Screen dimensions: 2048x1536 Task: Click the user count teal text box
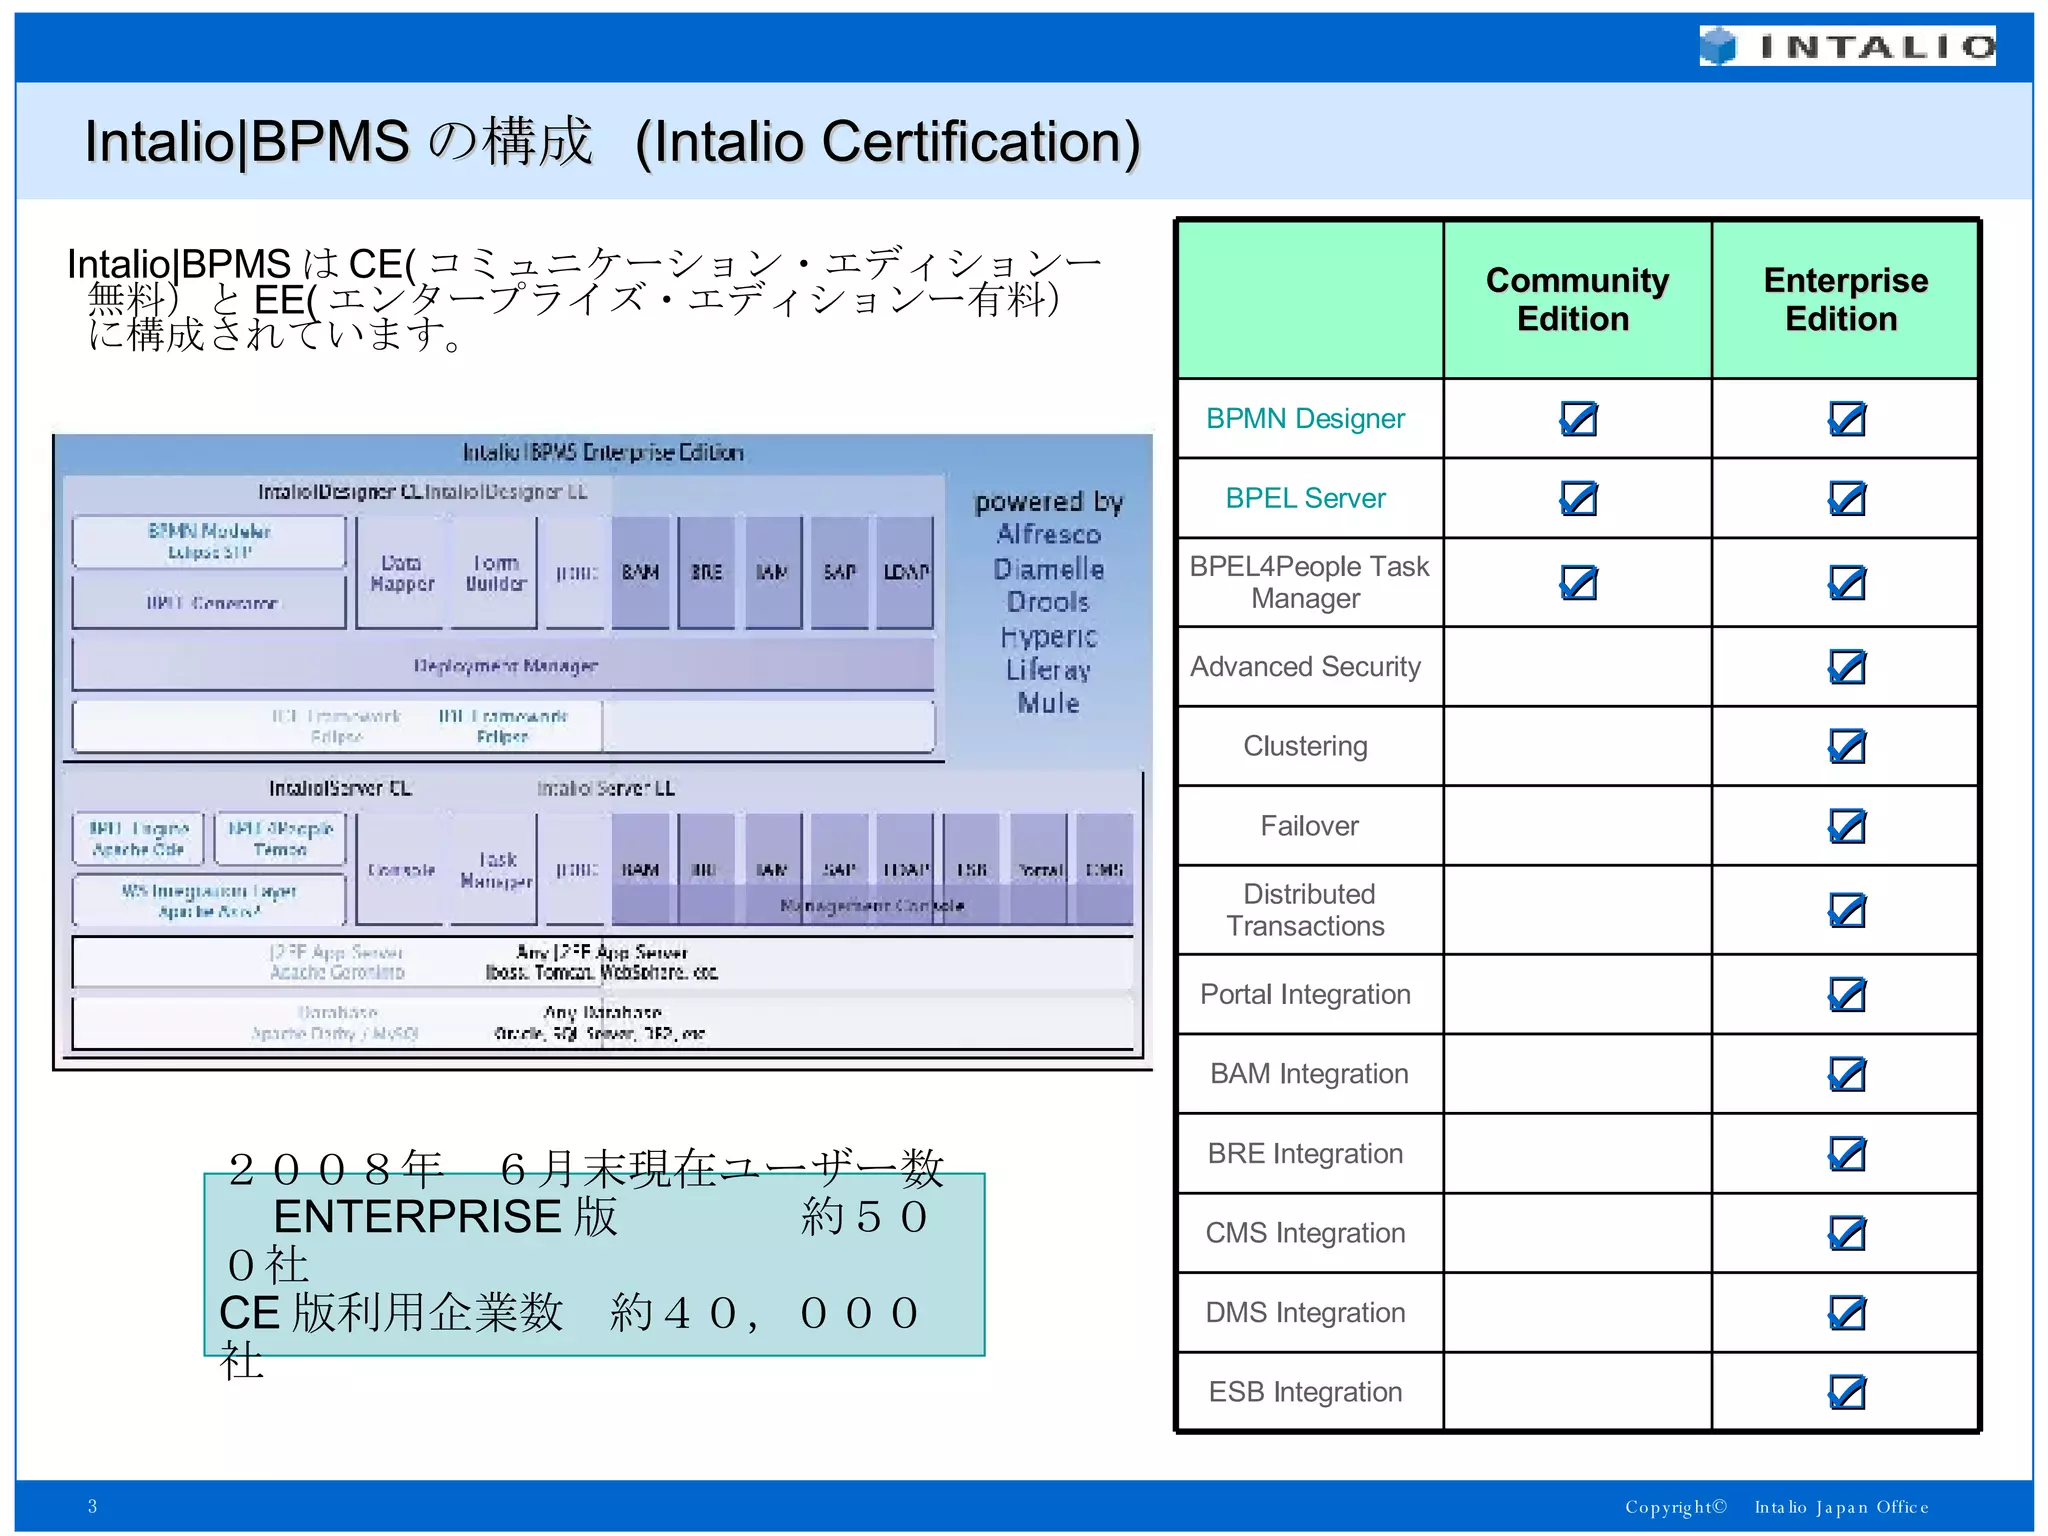(x=594, y=1265)
